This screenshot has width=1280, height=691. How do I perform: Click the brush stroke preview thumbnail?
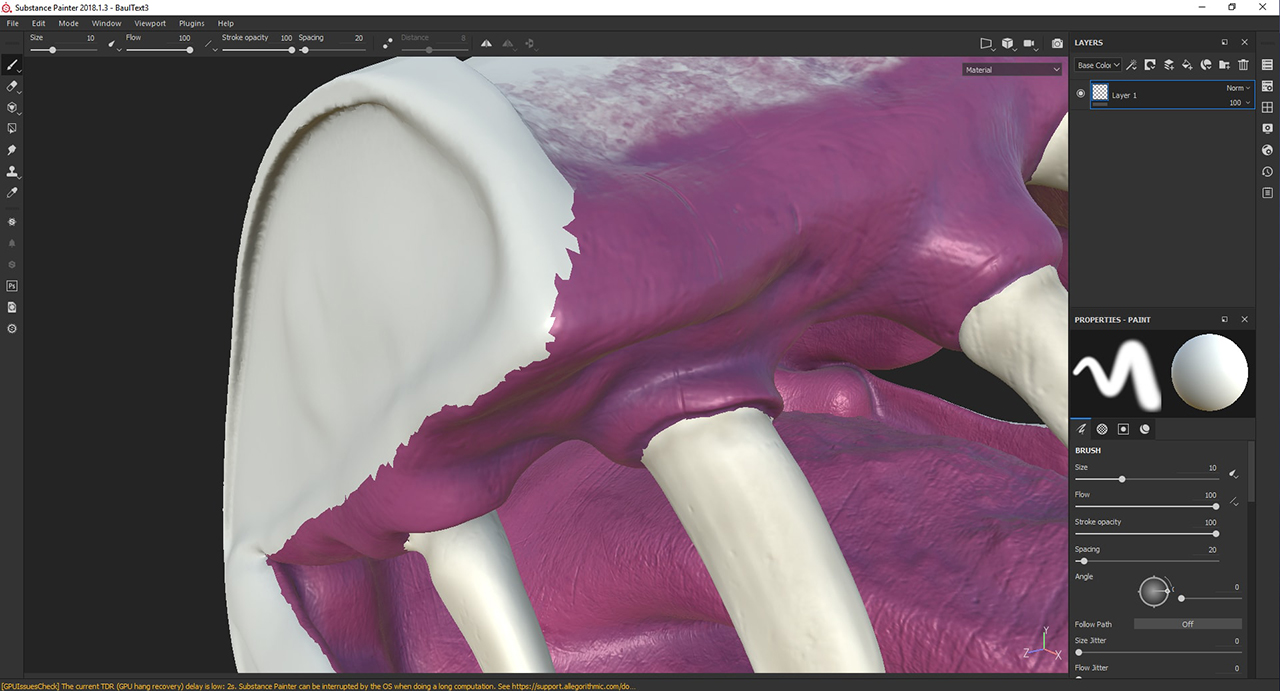coord(1116,373)
